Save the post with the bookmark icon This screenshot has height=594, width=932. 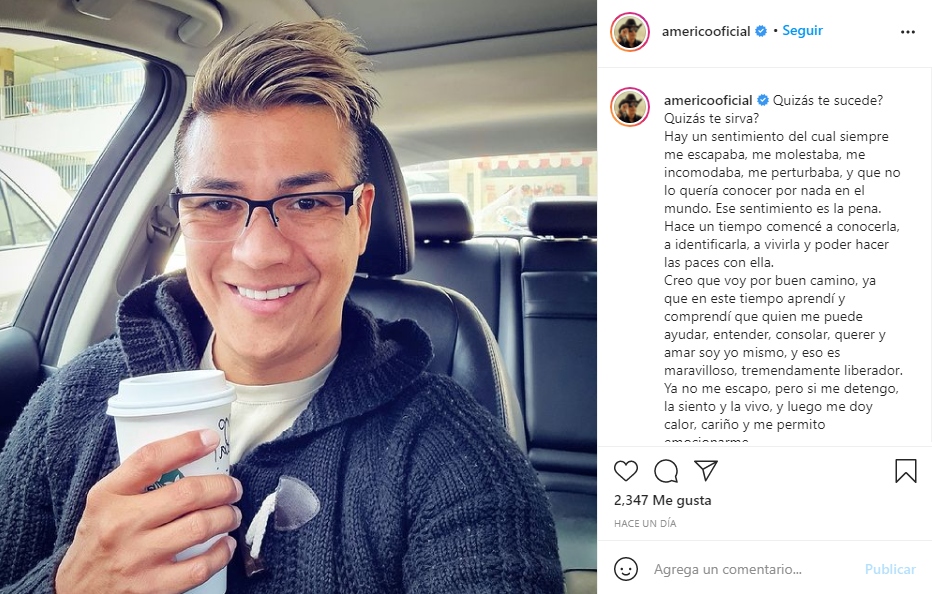(x=905, y=470)
